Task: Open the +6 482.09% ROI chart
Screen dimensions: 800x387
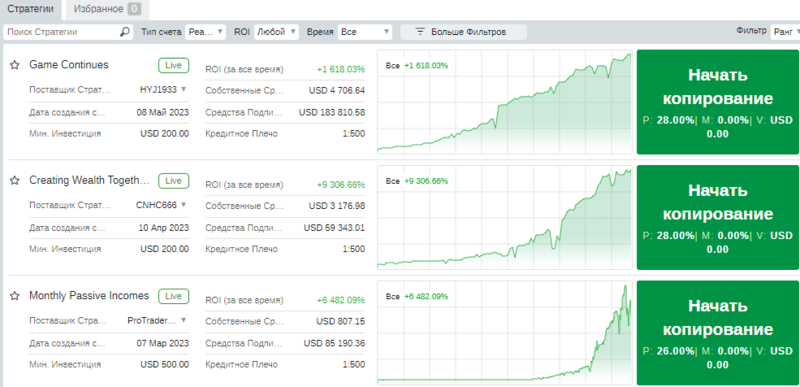Action: (x=505, y=332)
